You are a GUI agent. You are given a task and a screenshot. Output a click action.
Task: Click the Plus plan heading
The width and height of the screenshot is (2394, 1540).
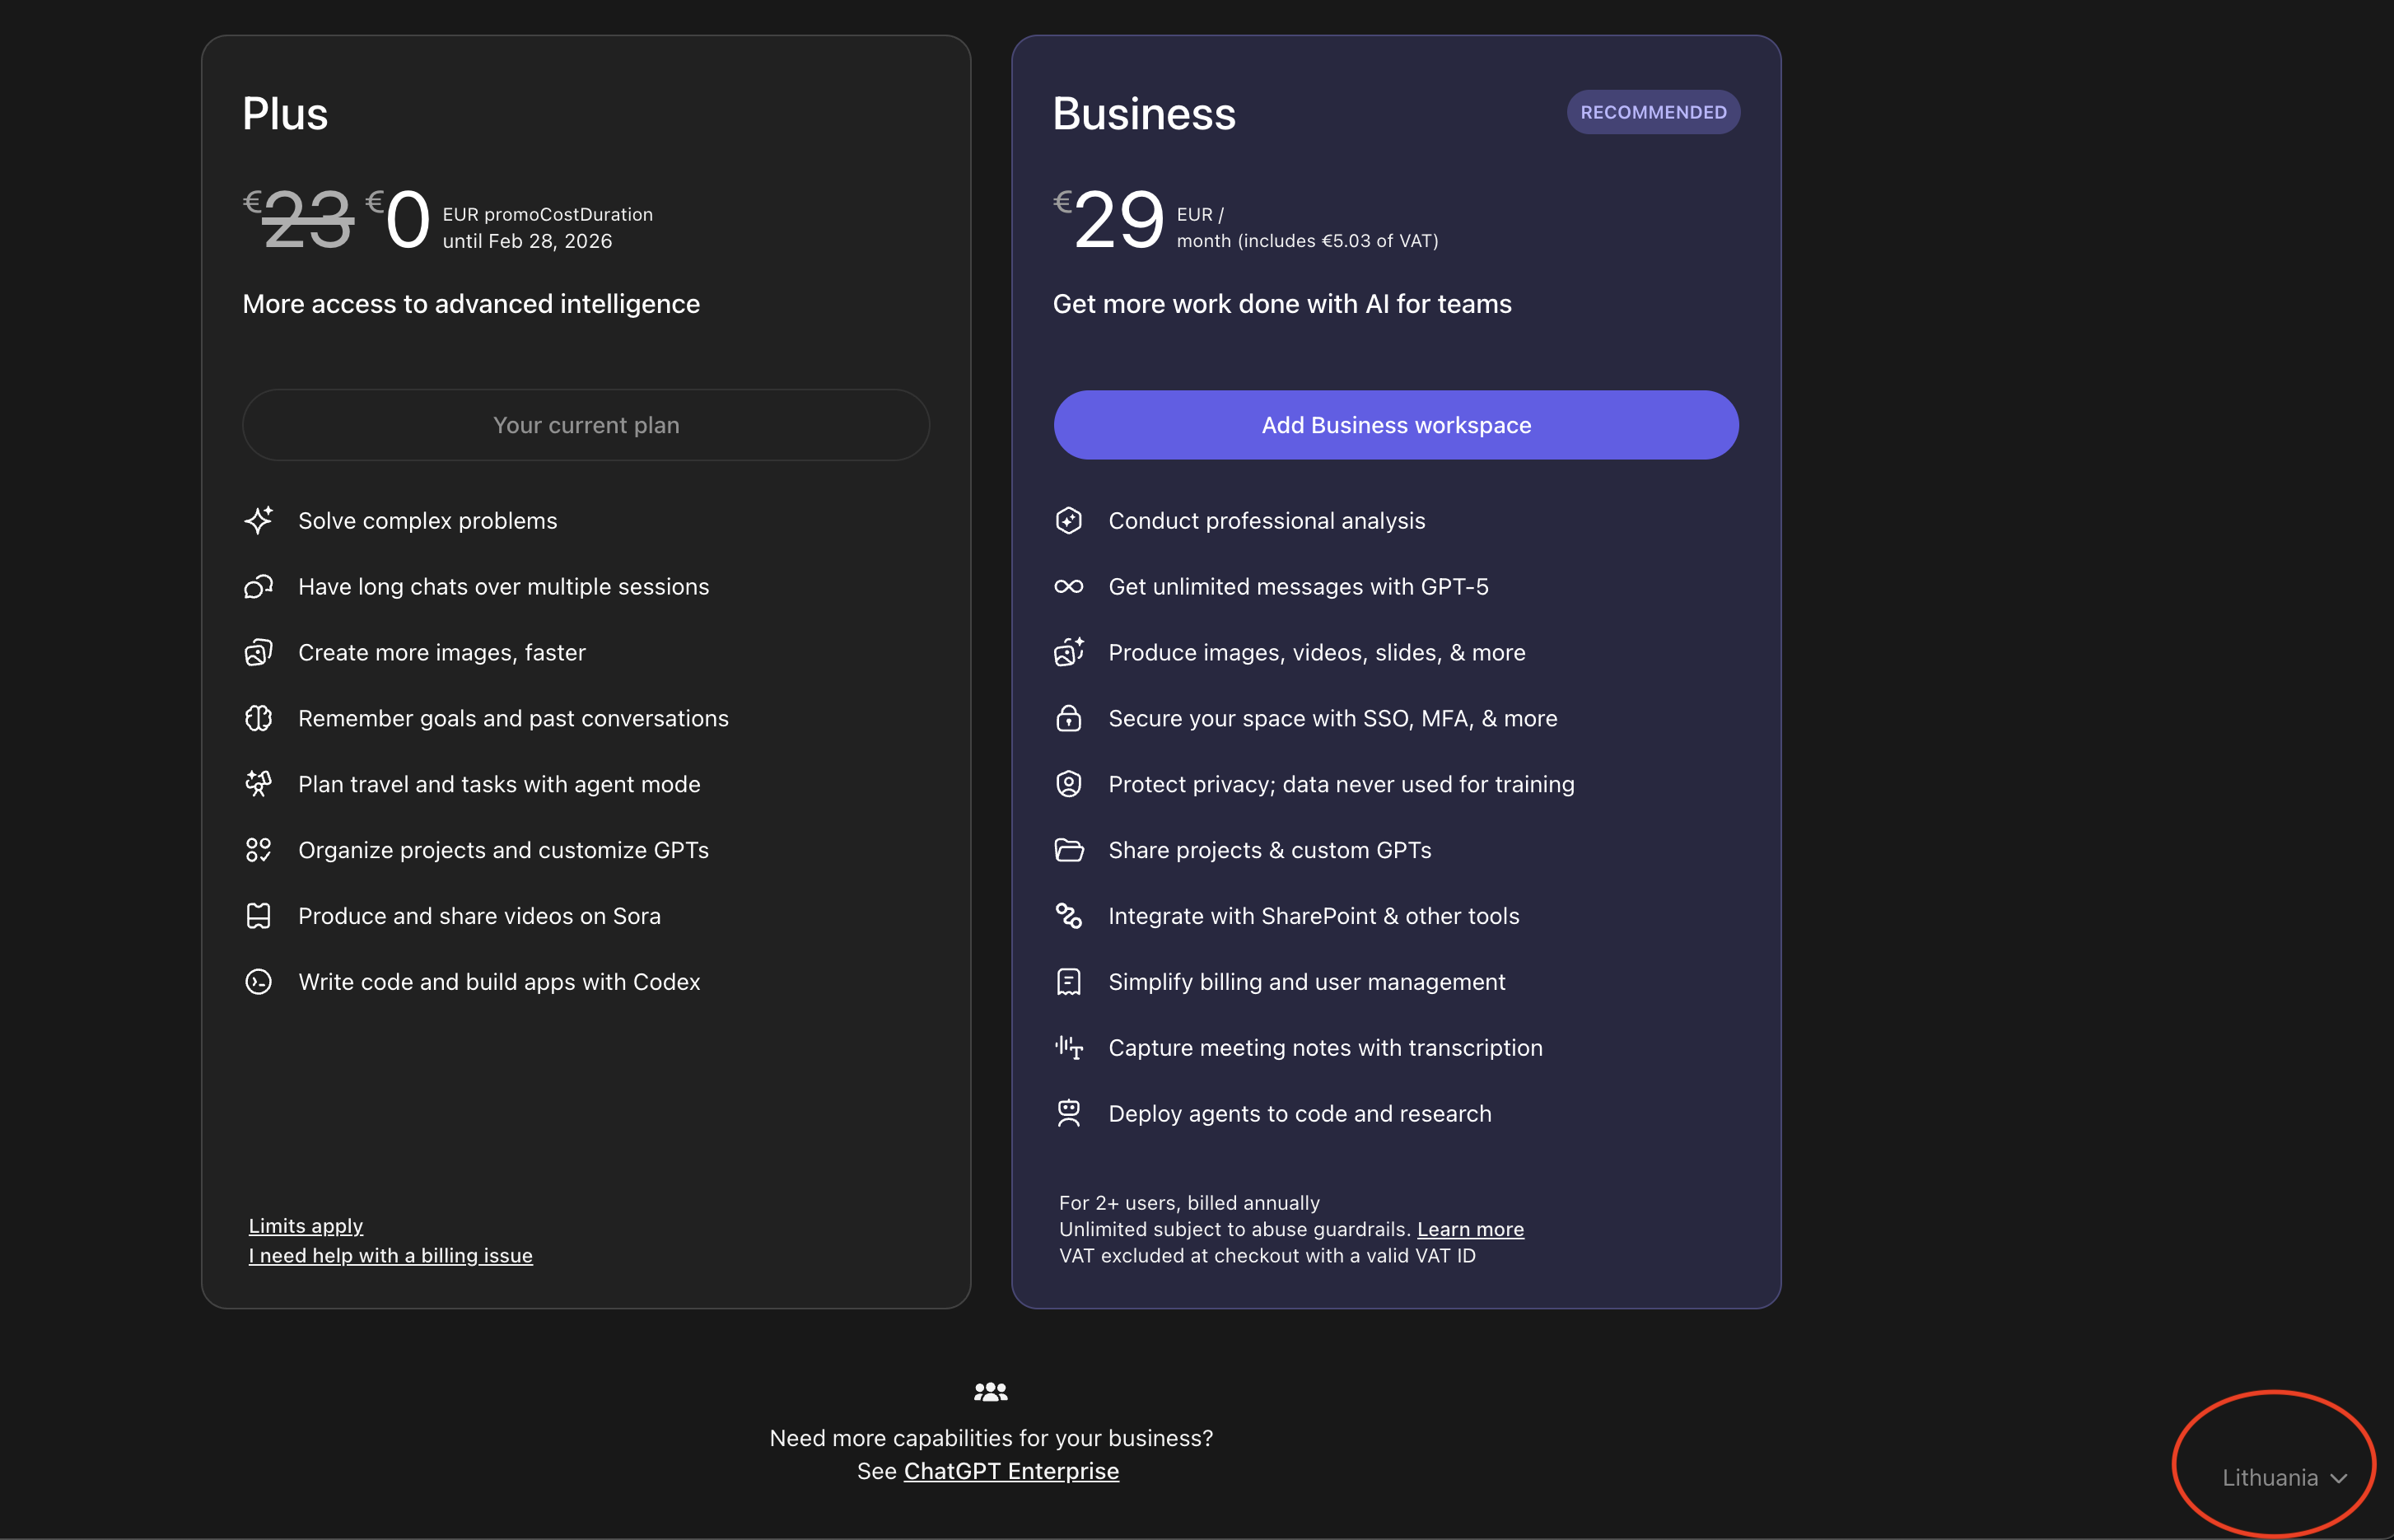click(285, 114)
